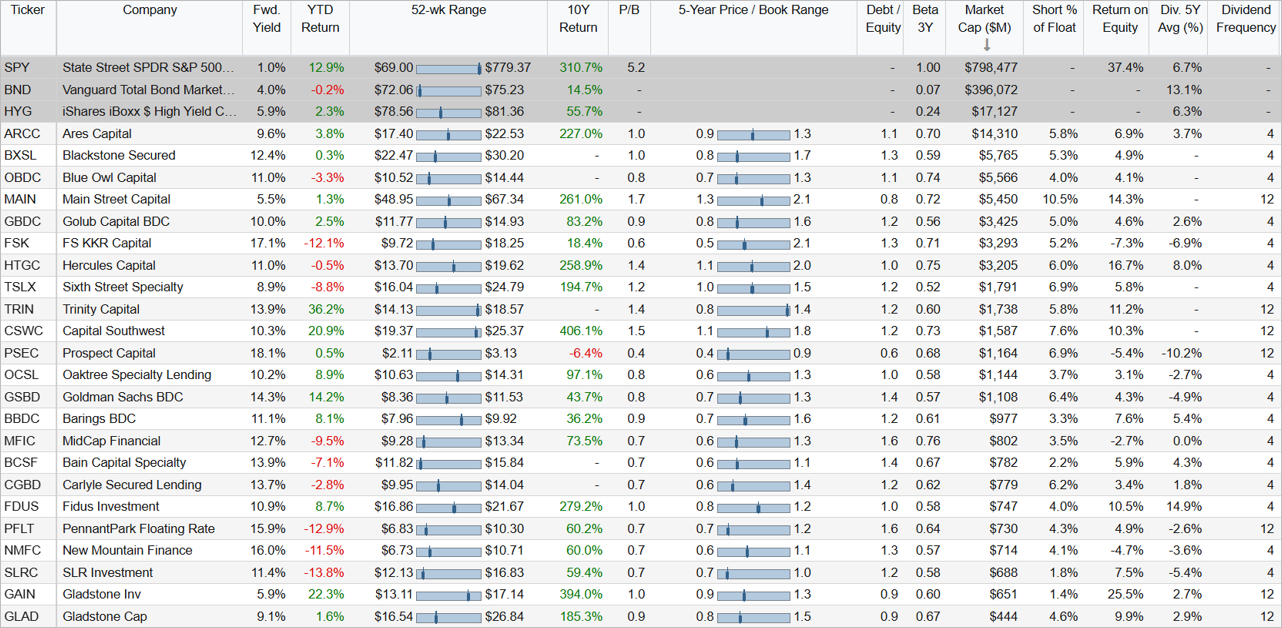
Task: Click the Oaktree Specialty Lending name
Action: pyautogui.click(x=137, y=375)
